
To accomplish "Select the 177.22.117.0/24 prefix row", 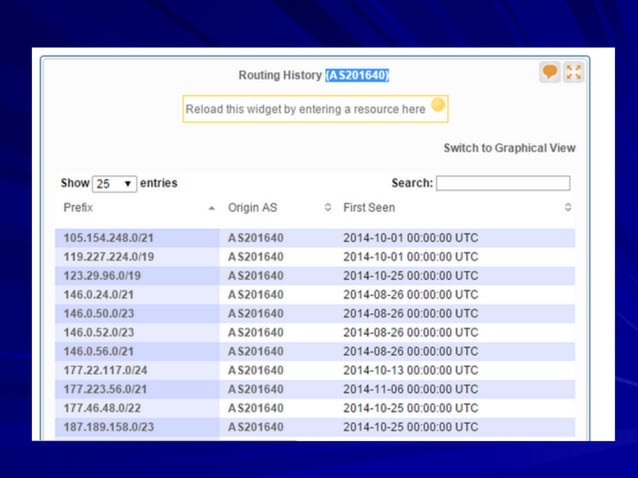I will tap(105, 370).
